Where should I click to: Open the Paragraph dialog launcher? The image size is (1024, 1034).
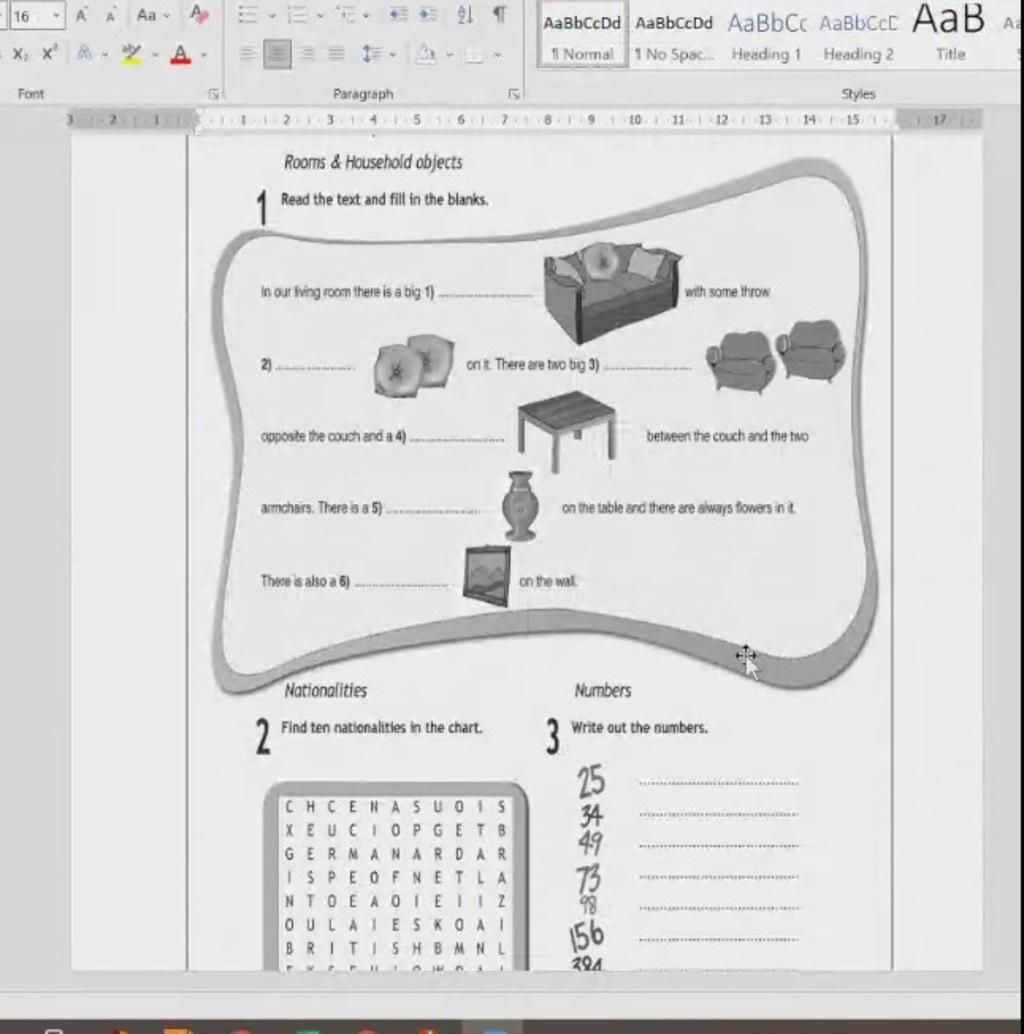[514, 94]
